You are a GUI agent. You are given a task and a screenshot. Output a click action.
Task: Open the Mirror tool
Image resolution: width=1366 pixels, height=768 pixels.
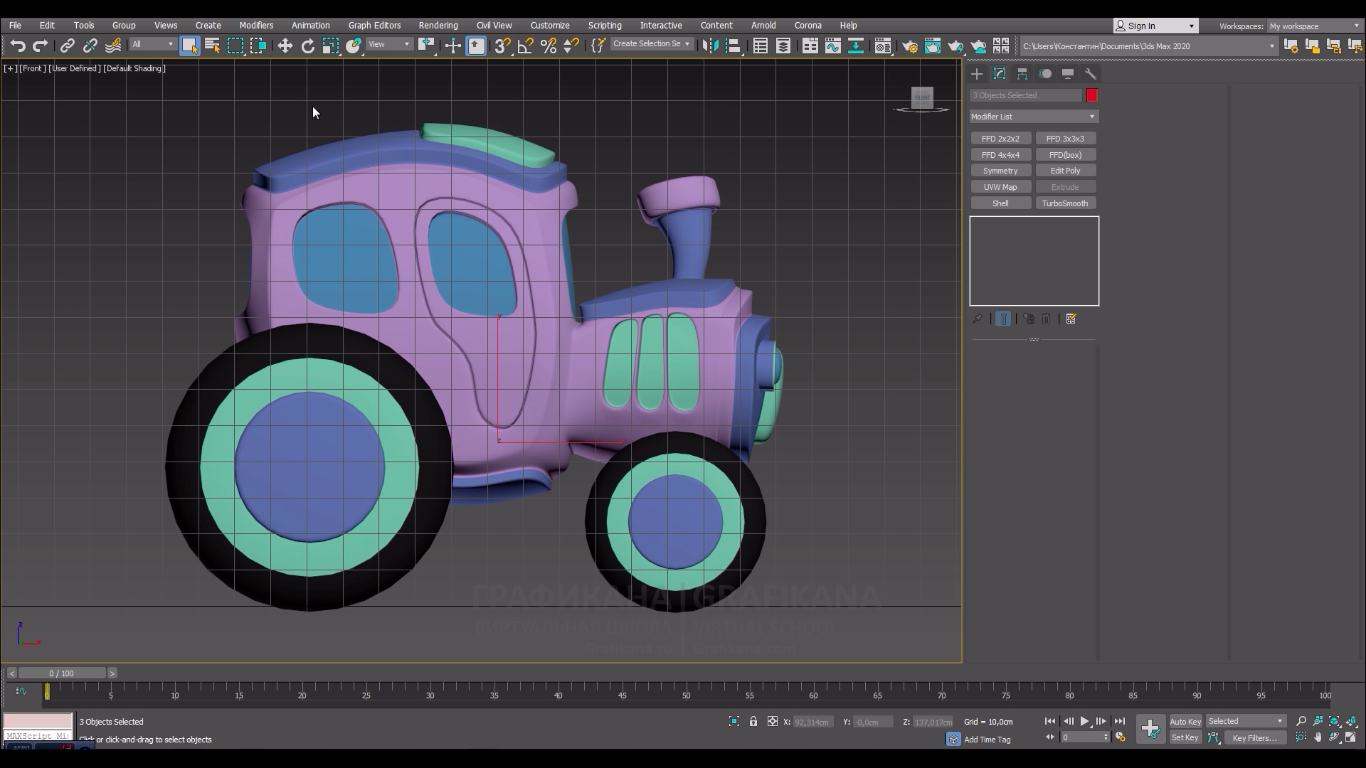pyautogui.click(x=711, y=46)
